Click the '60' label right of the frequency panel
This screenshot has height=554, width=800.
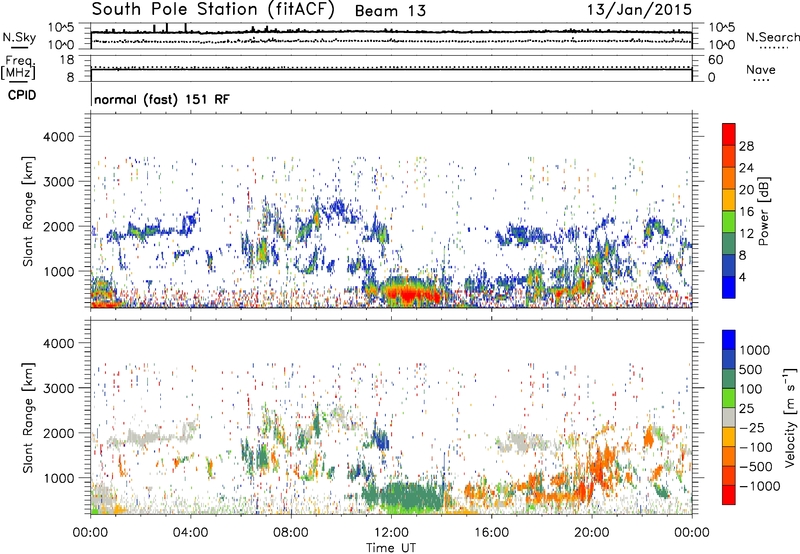point(715,60)
